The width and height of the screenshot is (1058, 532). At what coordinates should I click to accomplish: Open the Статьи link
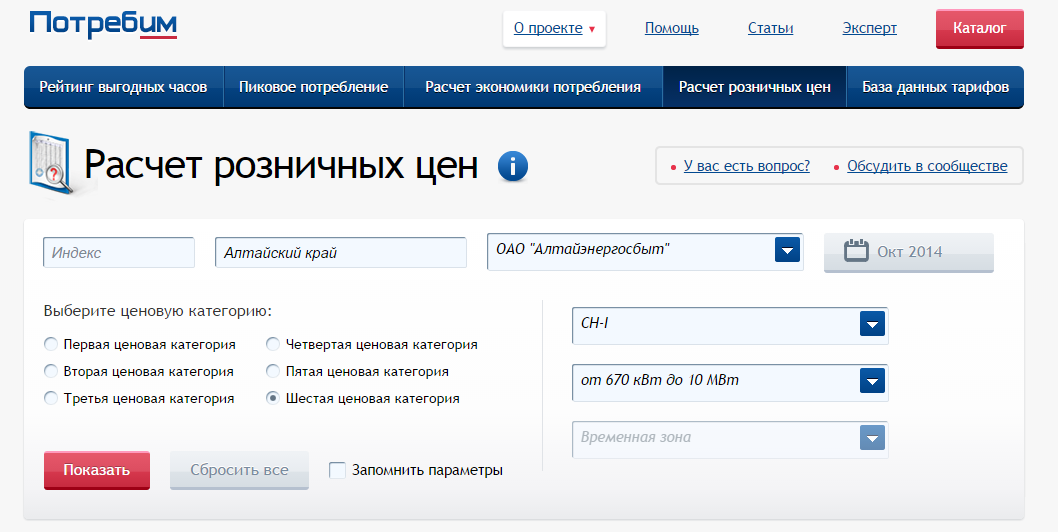tap(771, 28)
